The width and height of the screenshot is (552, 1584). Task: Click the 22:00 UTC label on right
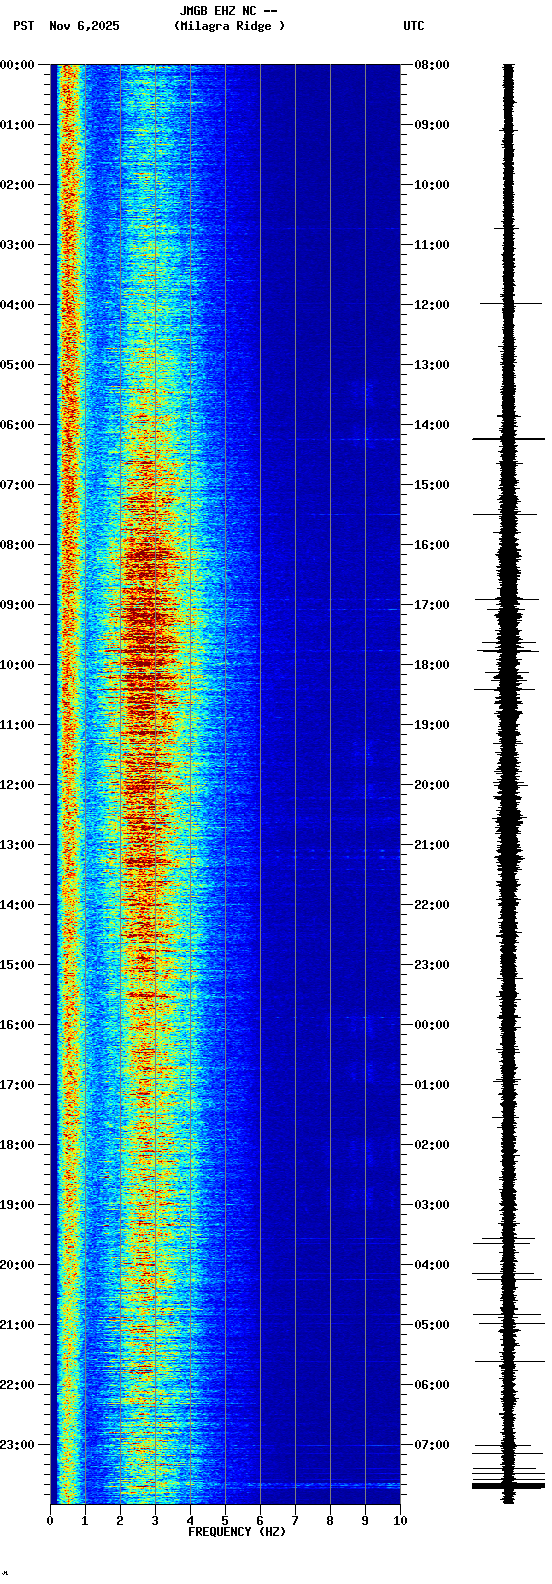point(431,905)
